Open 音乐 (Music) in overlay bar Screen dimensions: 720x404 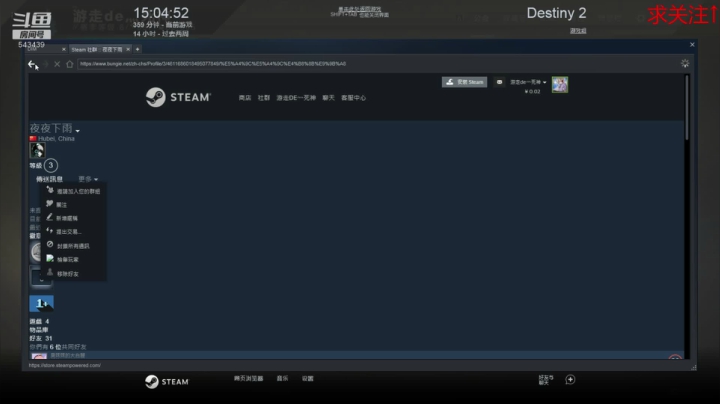point(282,379)
